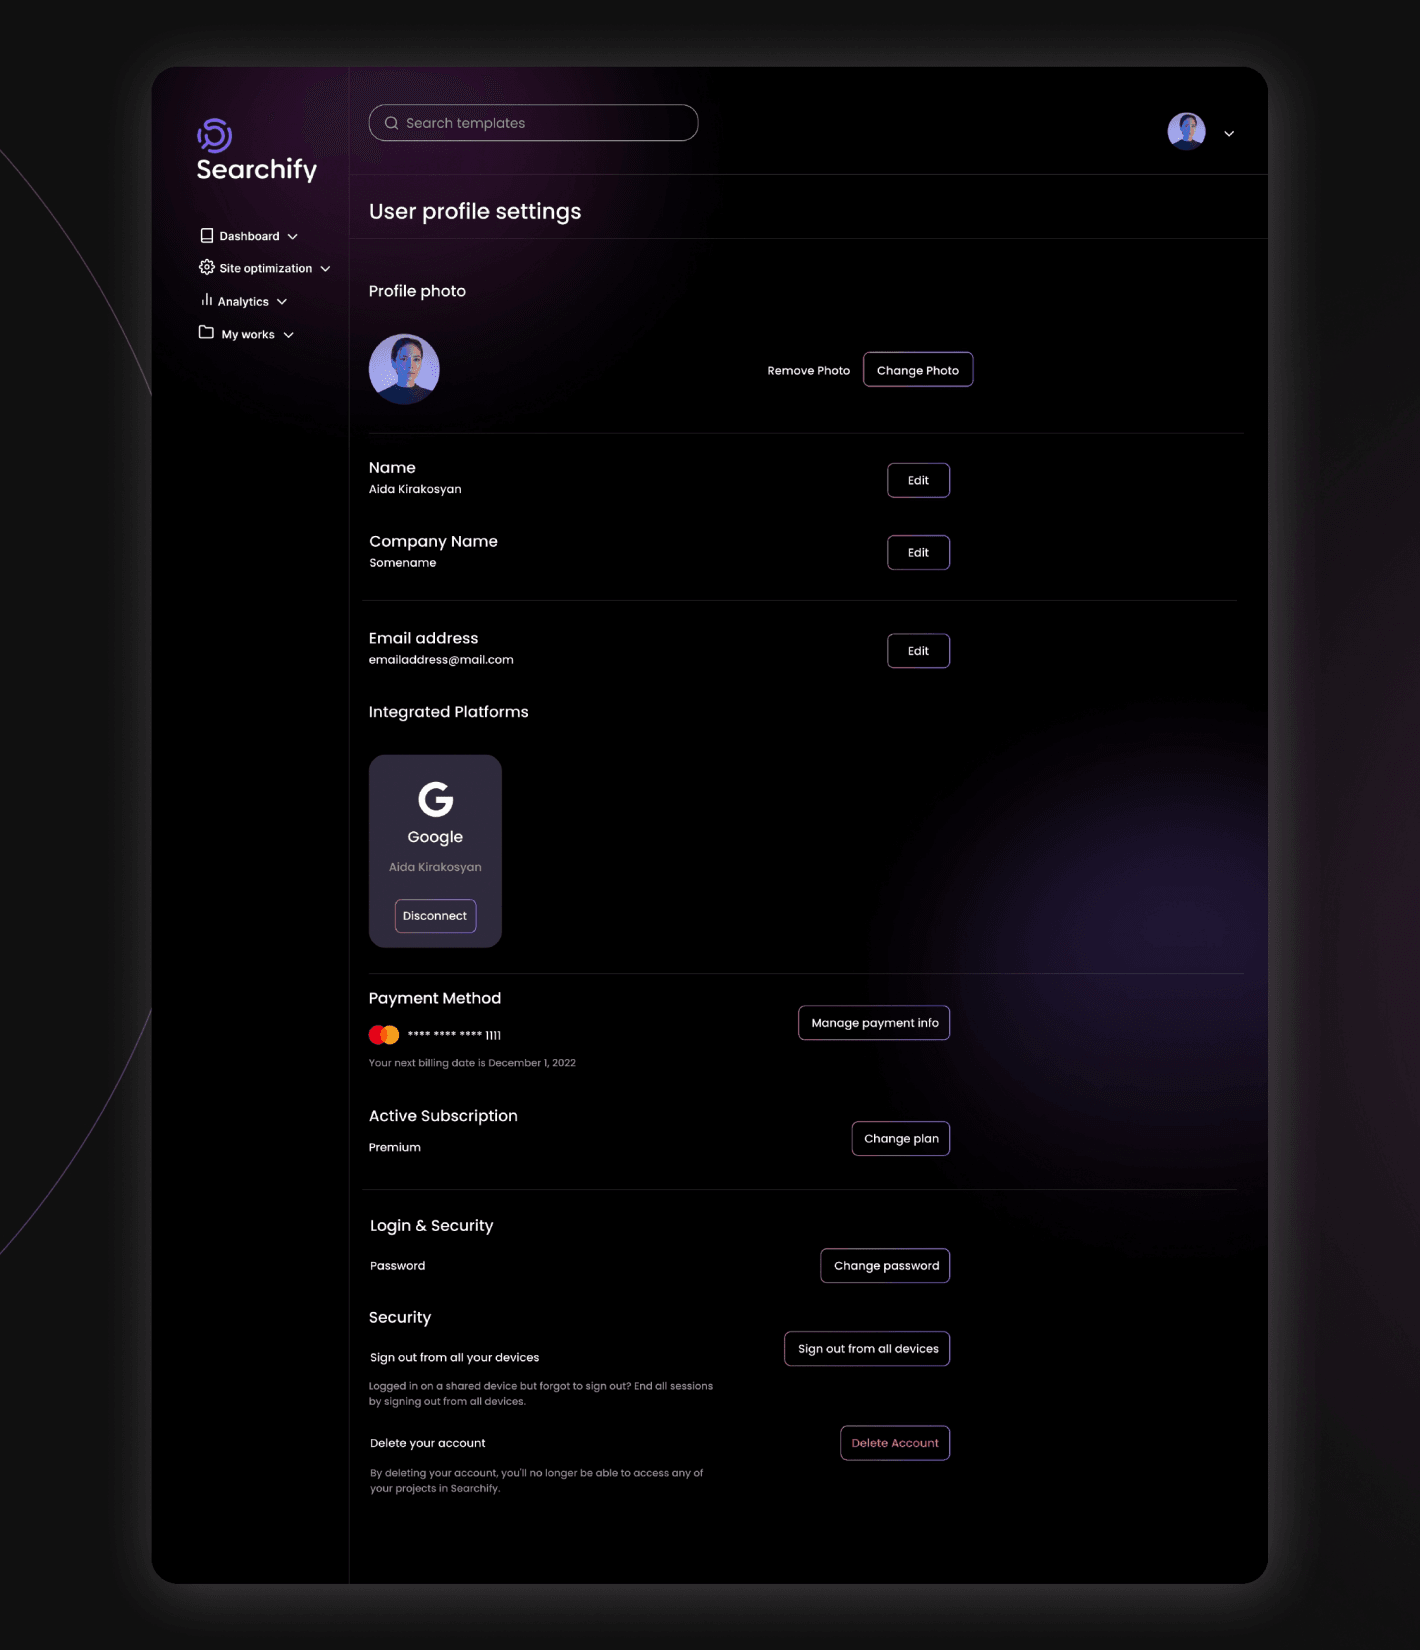
Task: Click the Google card account name
Action: click(435, 867)
